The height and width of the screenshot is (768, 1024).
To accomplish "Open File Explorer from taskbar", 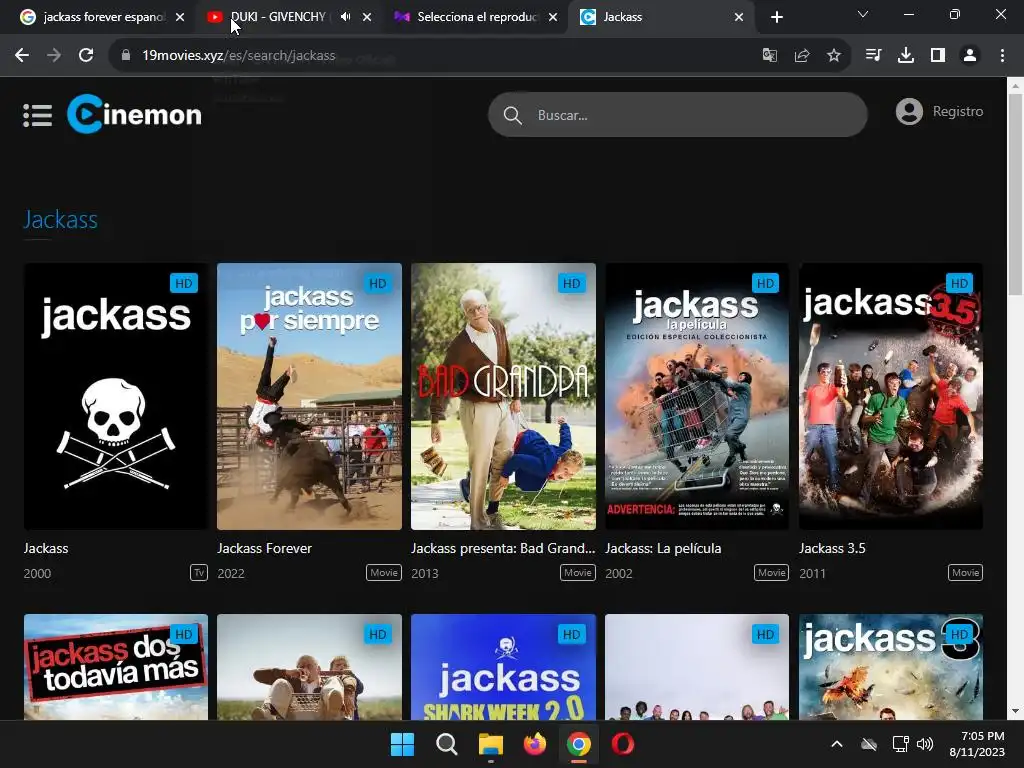I will 490,744.
